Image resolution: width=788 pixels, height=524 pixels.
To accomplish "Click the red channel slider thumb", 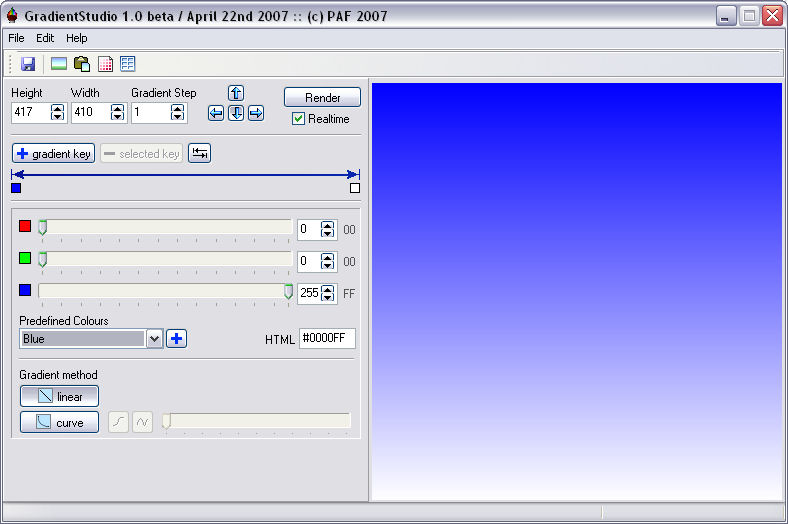I will pyautogui.click(x=43, y=228).
